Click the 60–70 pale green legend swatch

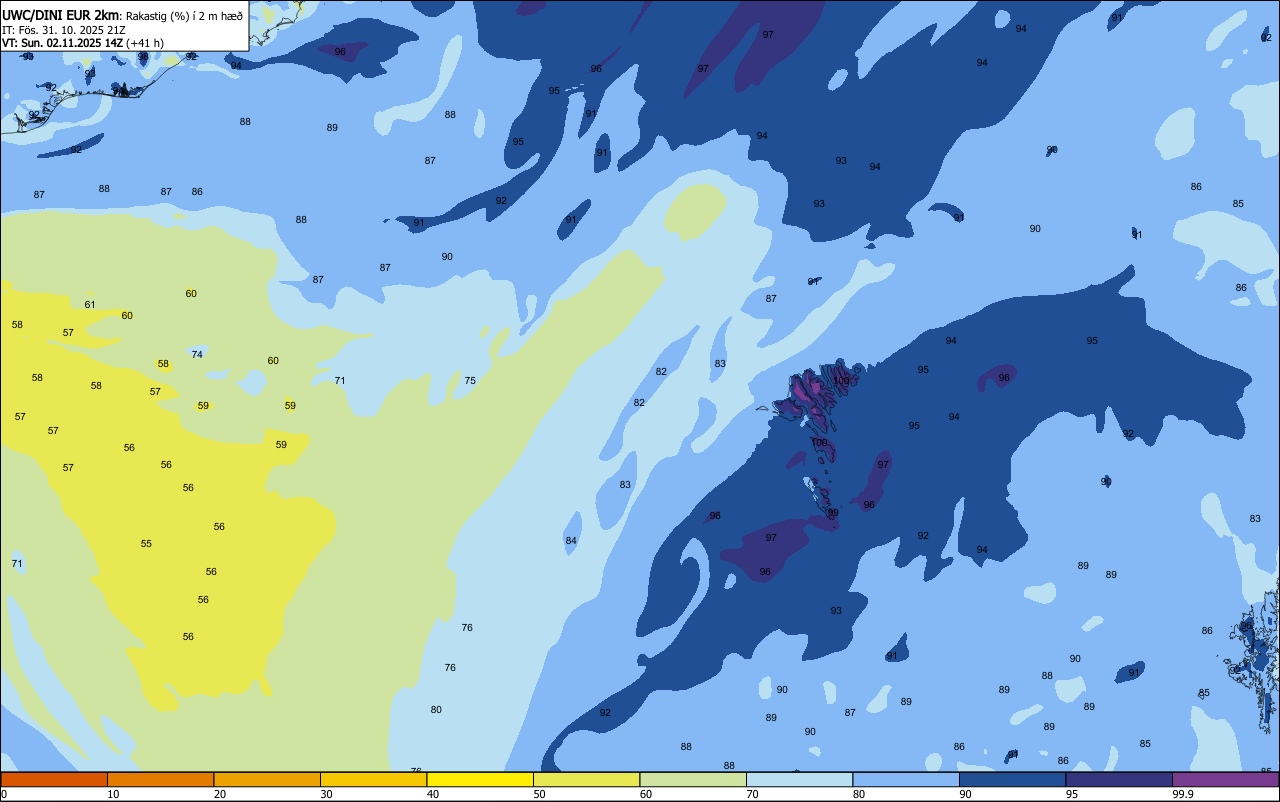click(x=693, y=779)
